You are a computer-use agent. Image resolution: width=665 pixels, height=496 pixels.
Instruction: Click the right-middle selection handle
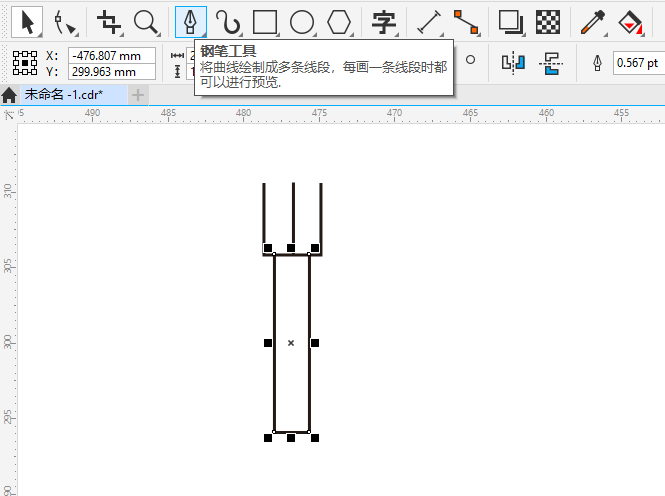315,343
